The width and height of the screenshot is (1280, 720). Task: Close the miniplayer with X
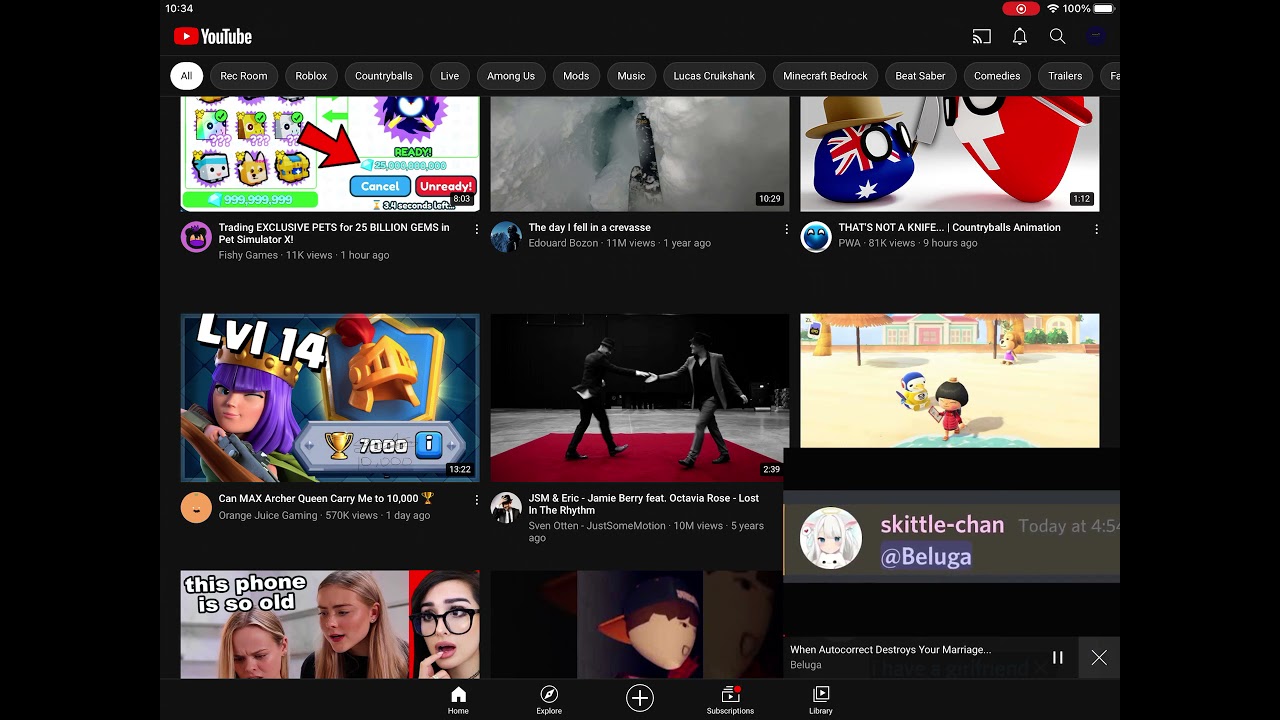pyautogui.click(x=1099, y=658)
